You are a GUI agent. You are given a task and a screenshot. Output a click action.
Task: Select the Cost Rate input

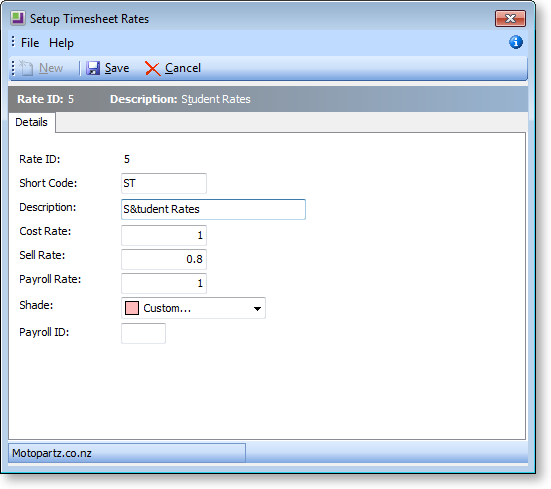[164, 235]
